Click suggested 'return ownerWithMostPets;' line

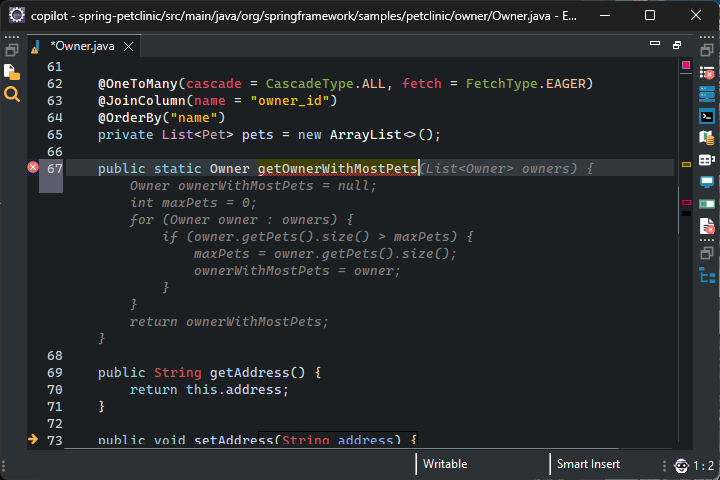[x=229, y=322]
